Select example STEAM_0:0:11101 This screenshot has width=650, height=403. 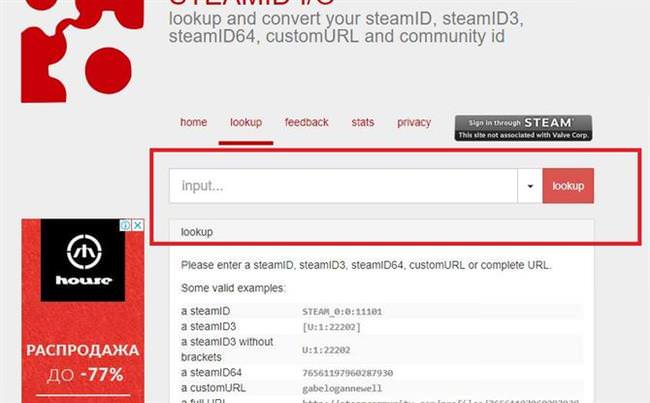(342, 312)
